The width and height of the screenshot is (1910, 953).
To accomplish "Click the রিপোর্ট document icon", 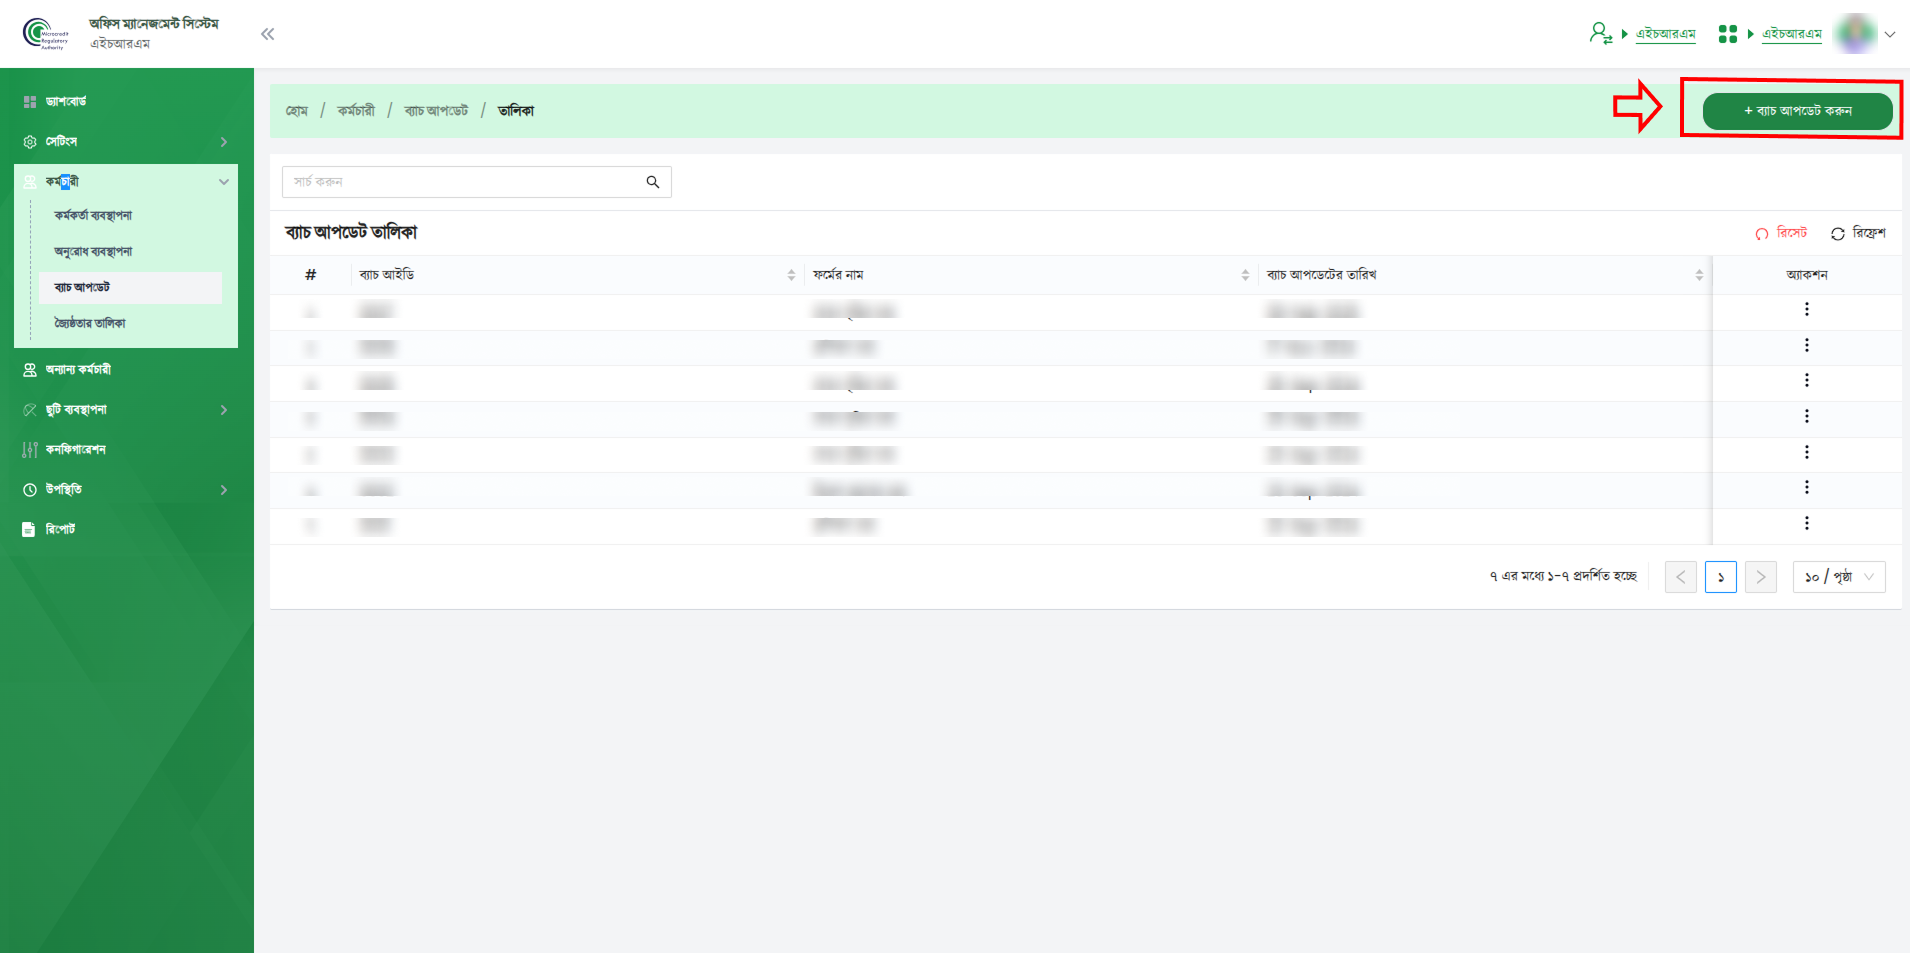I will [x=29, y=530].
